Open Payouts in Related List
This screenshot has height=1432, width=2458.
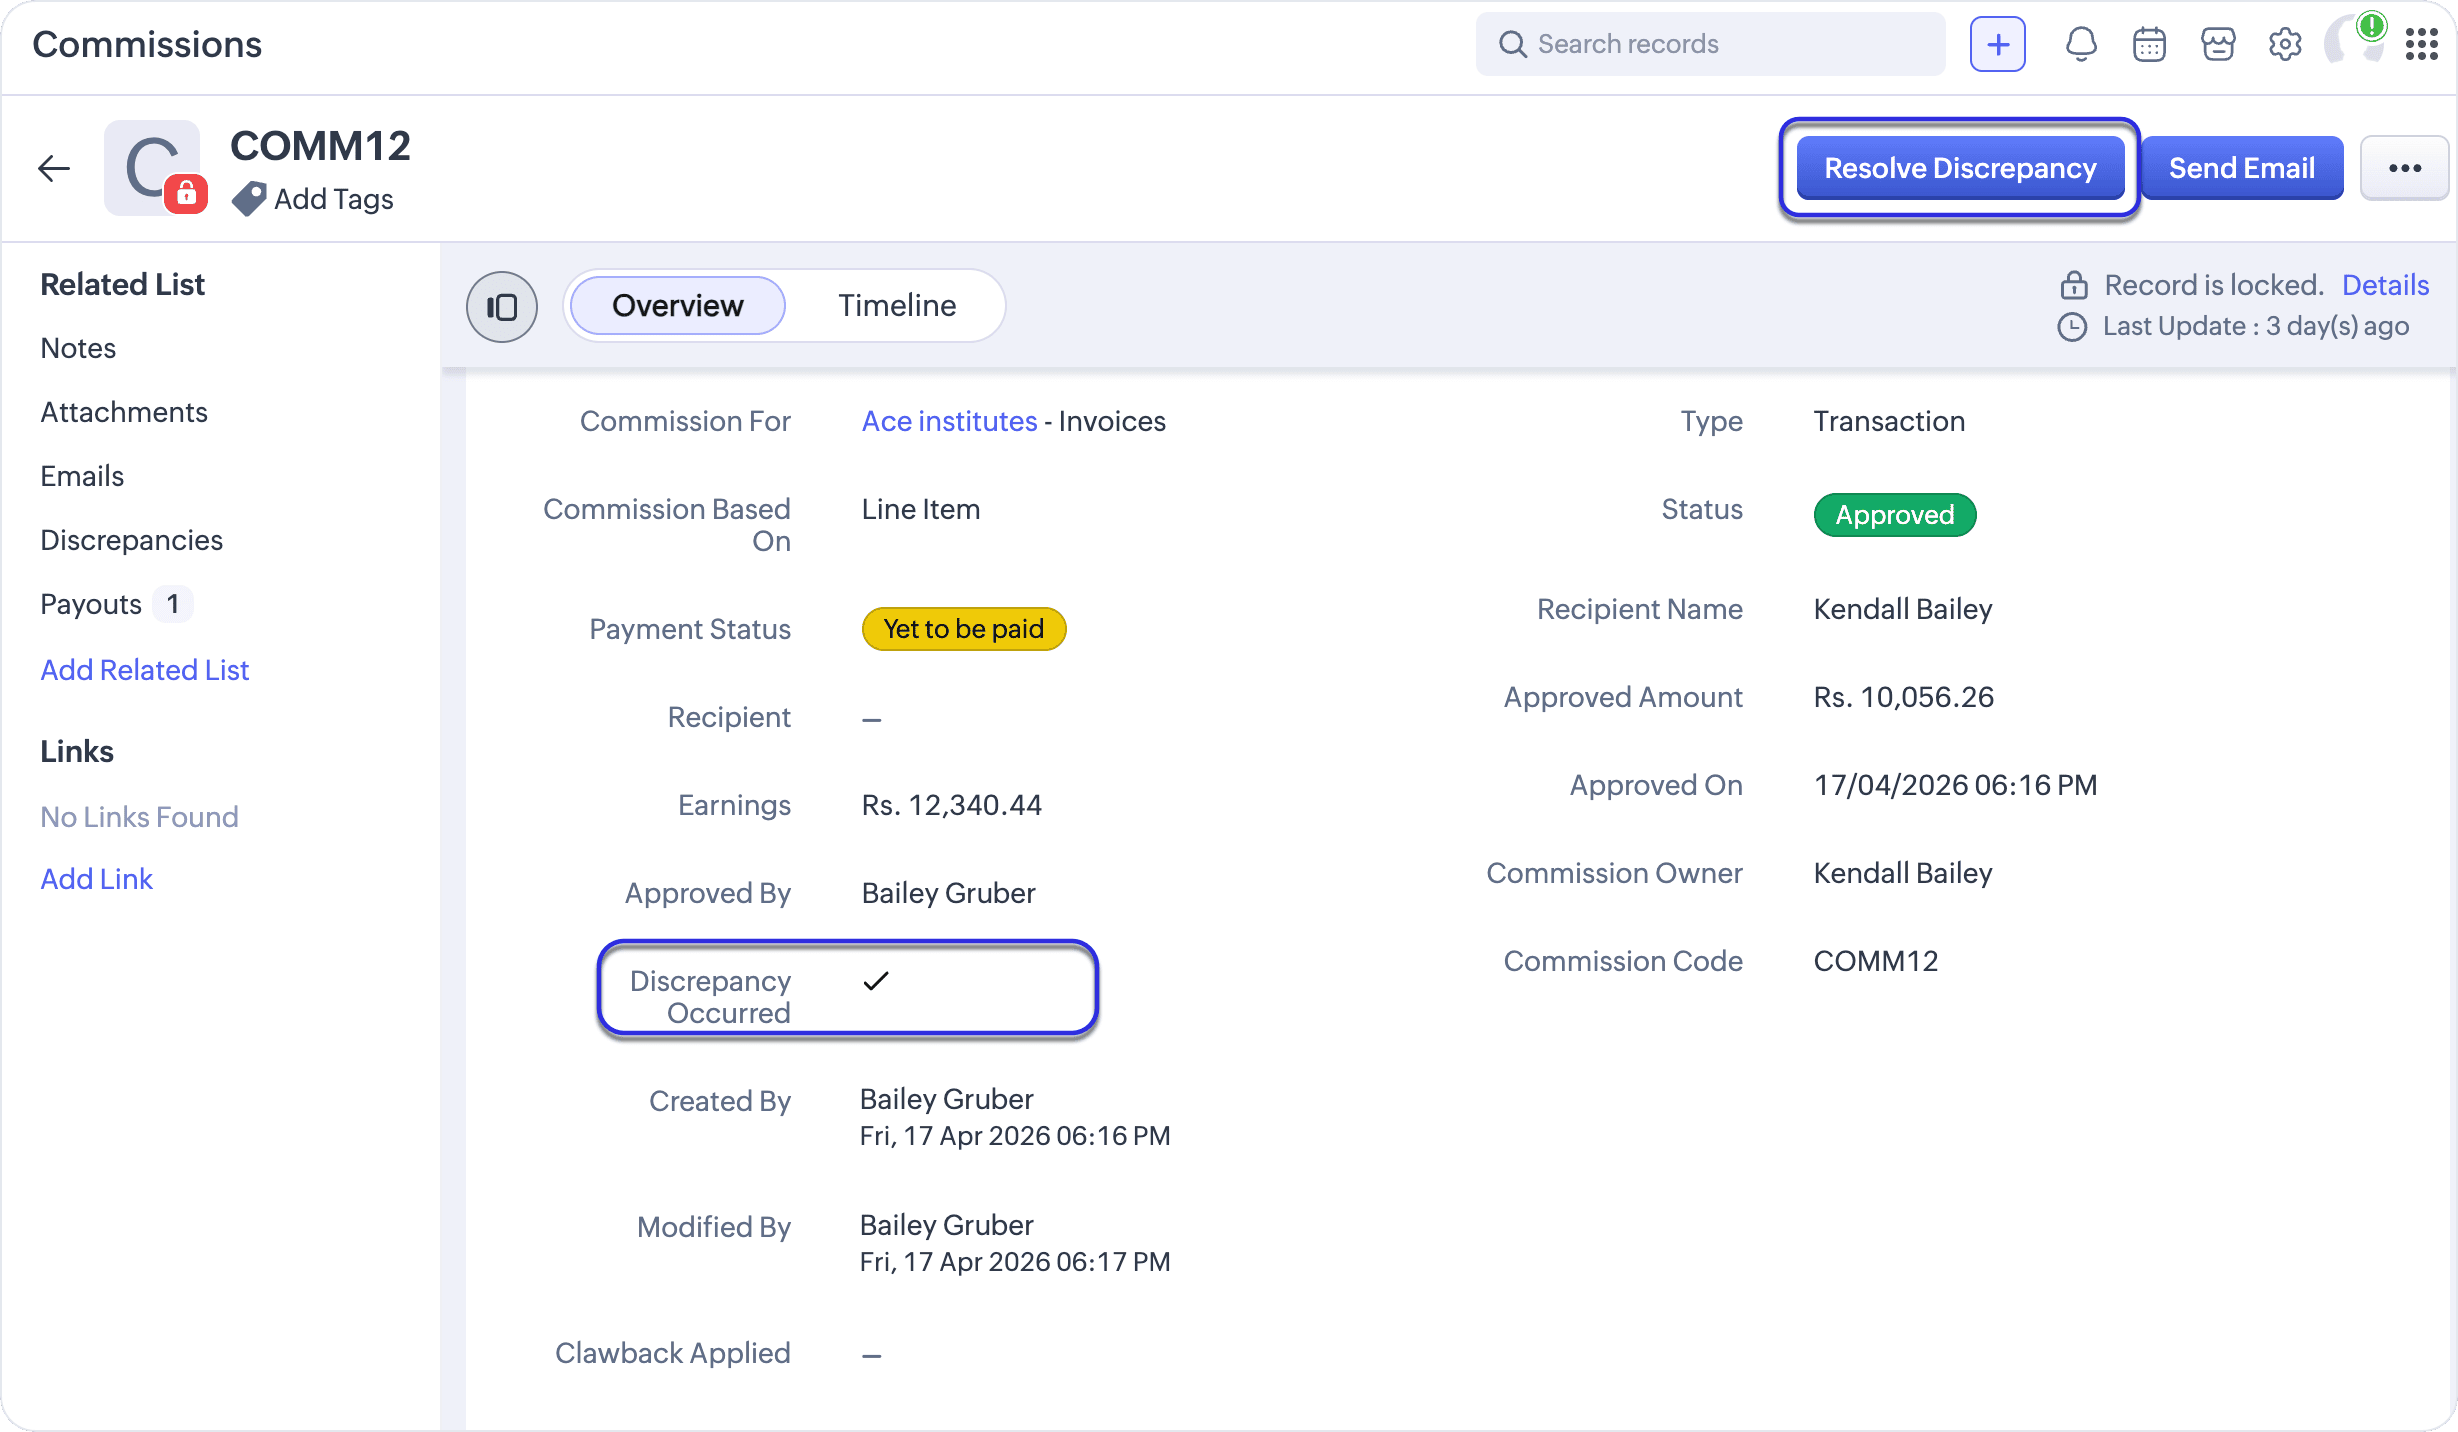coord(91,604)
